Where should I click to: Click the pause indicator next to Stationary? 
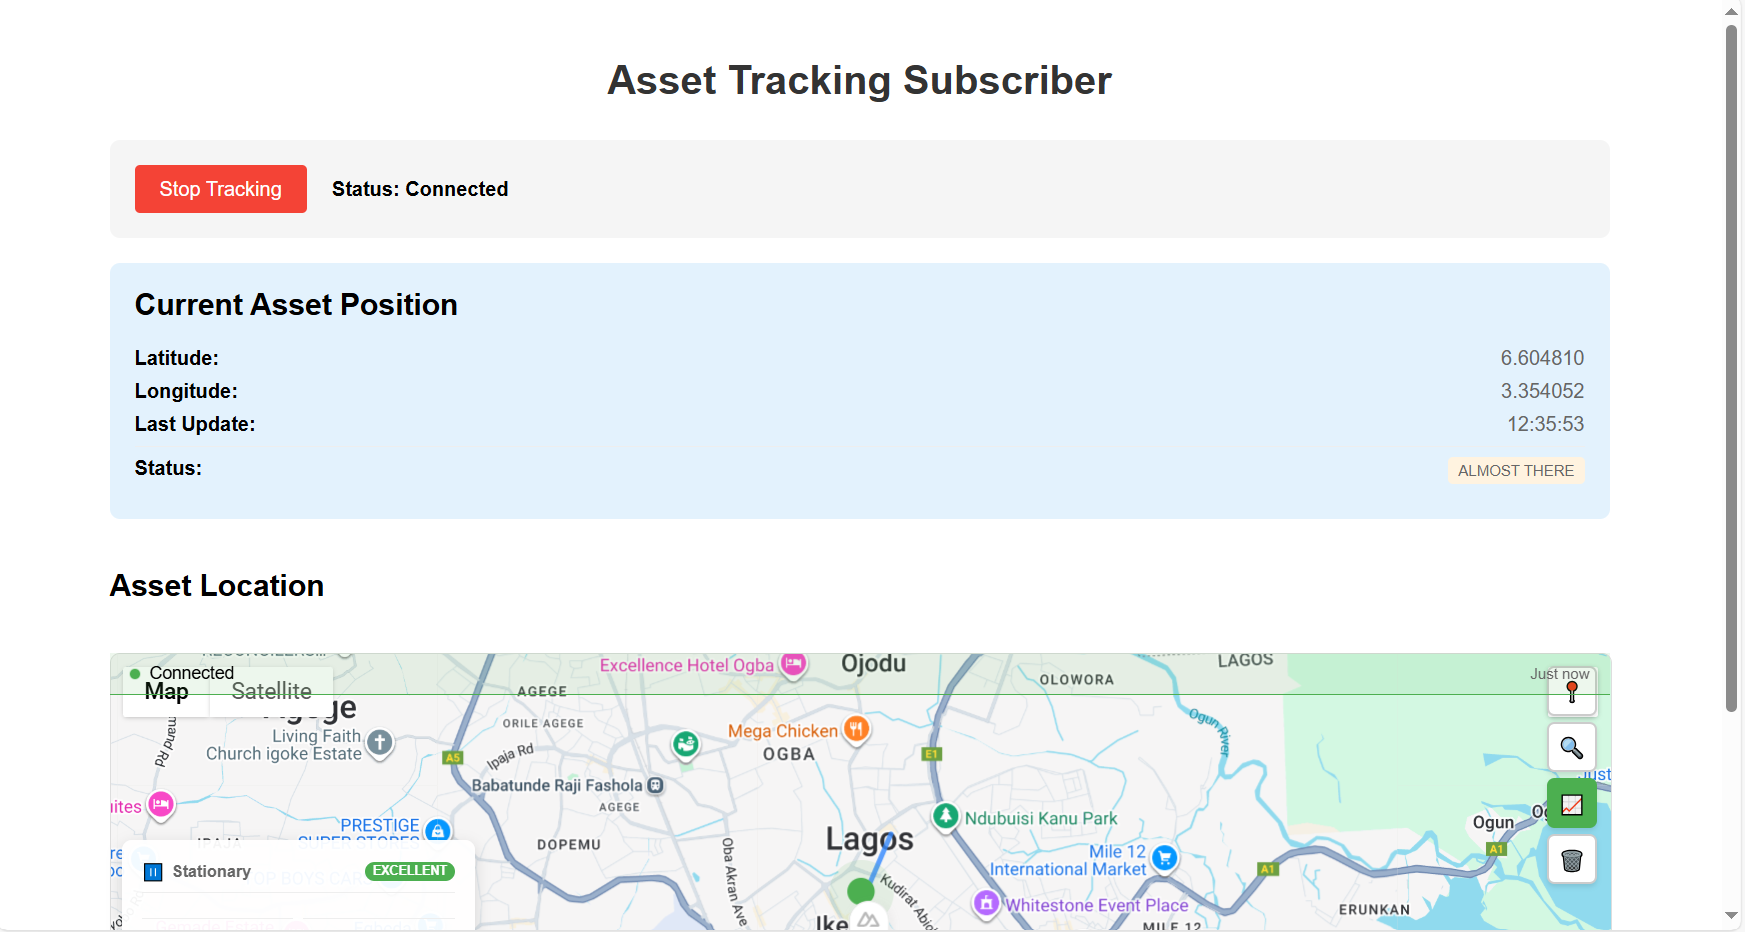[153, 871]
